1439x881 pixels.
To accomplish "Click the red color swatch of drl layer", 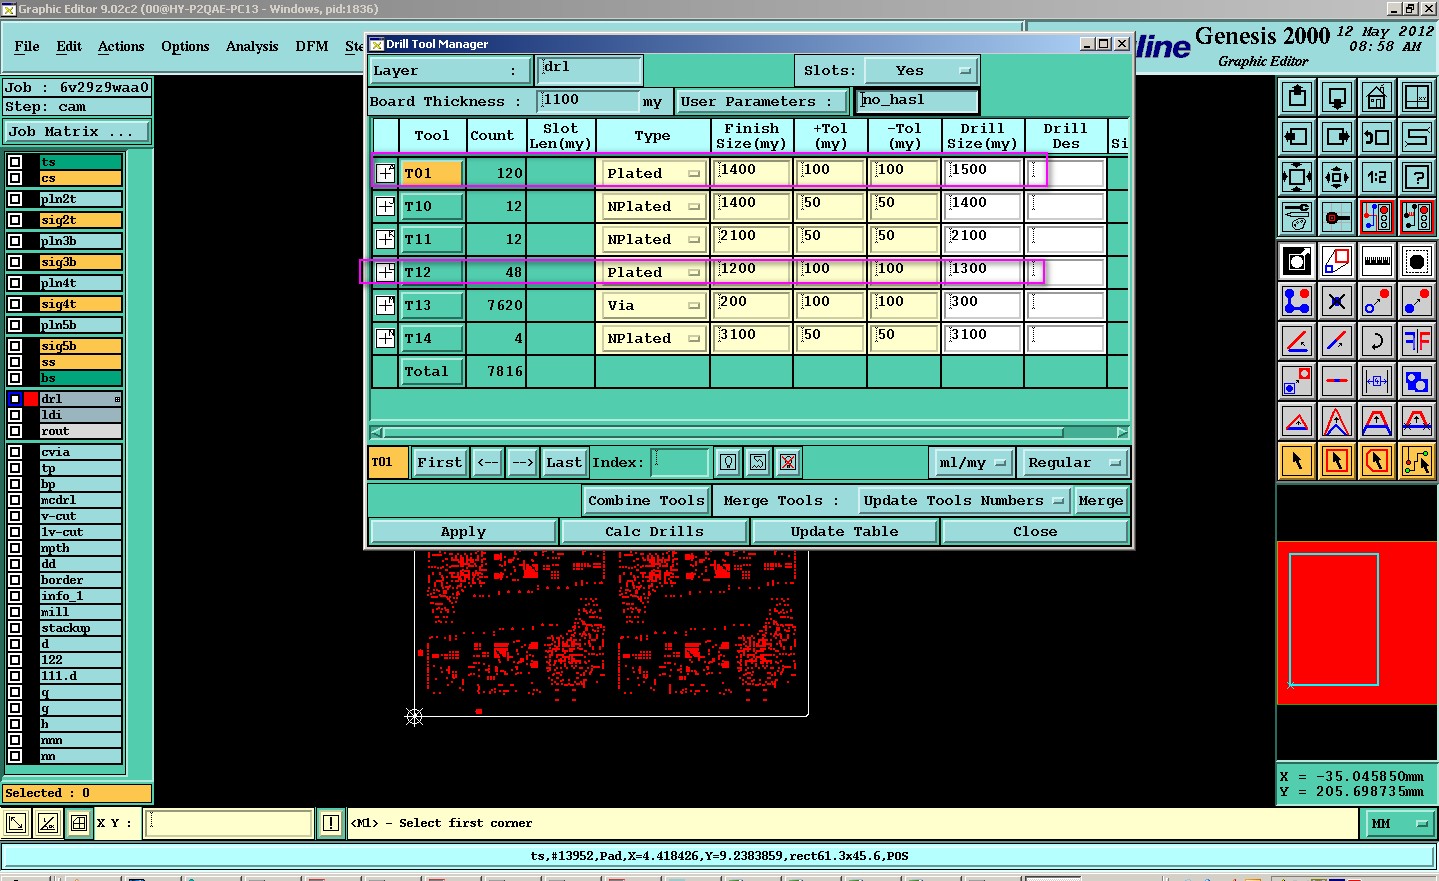I will [31, 399].
